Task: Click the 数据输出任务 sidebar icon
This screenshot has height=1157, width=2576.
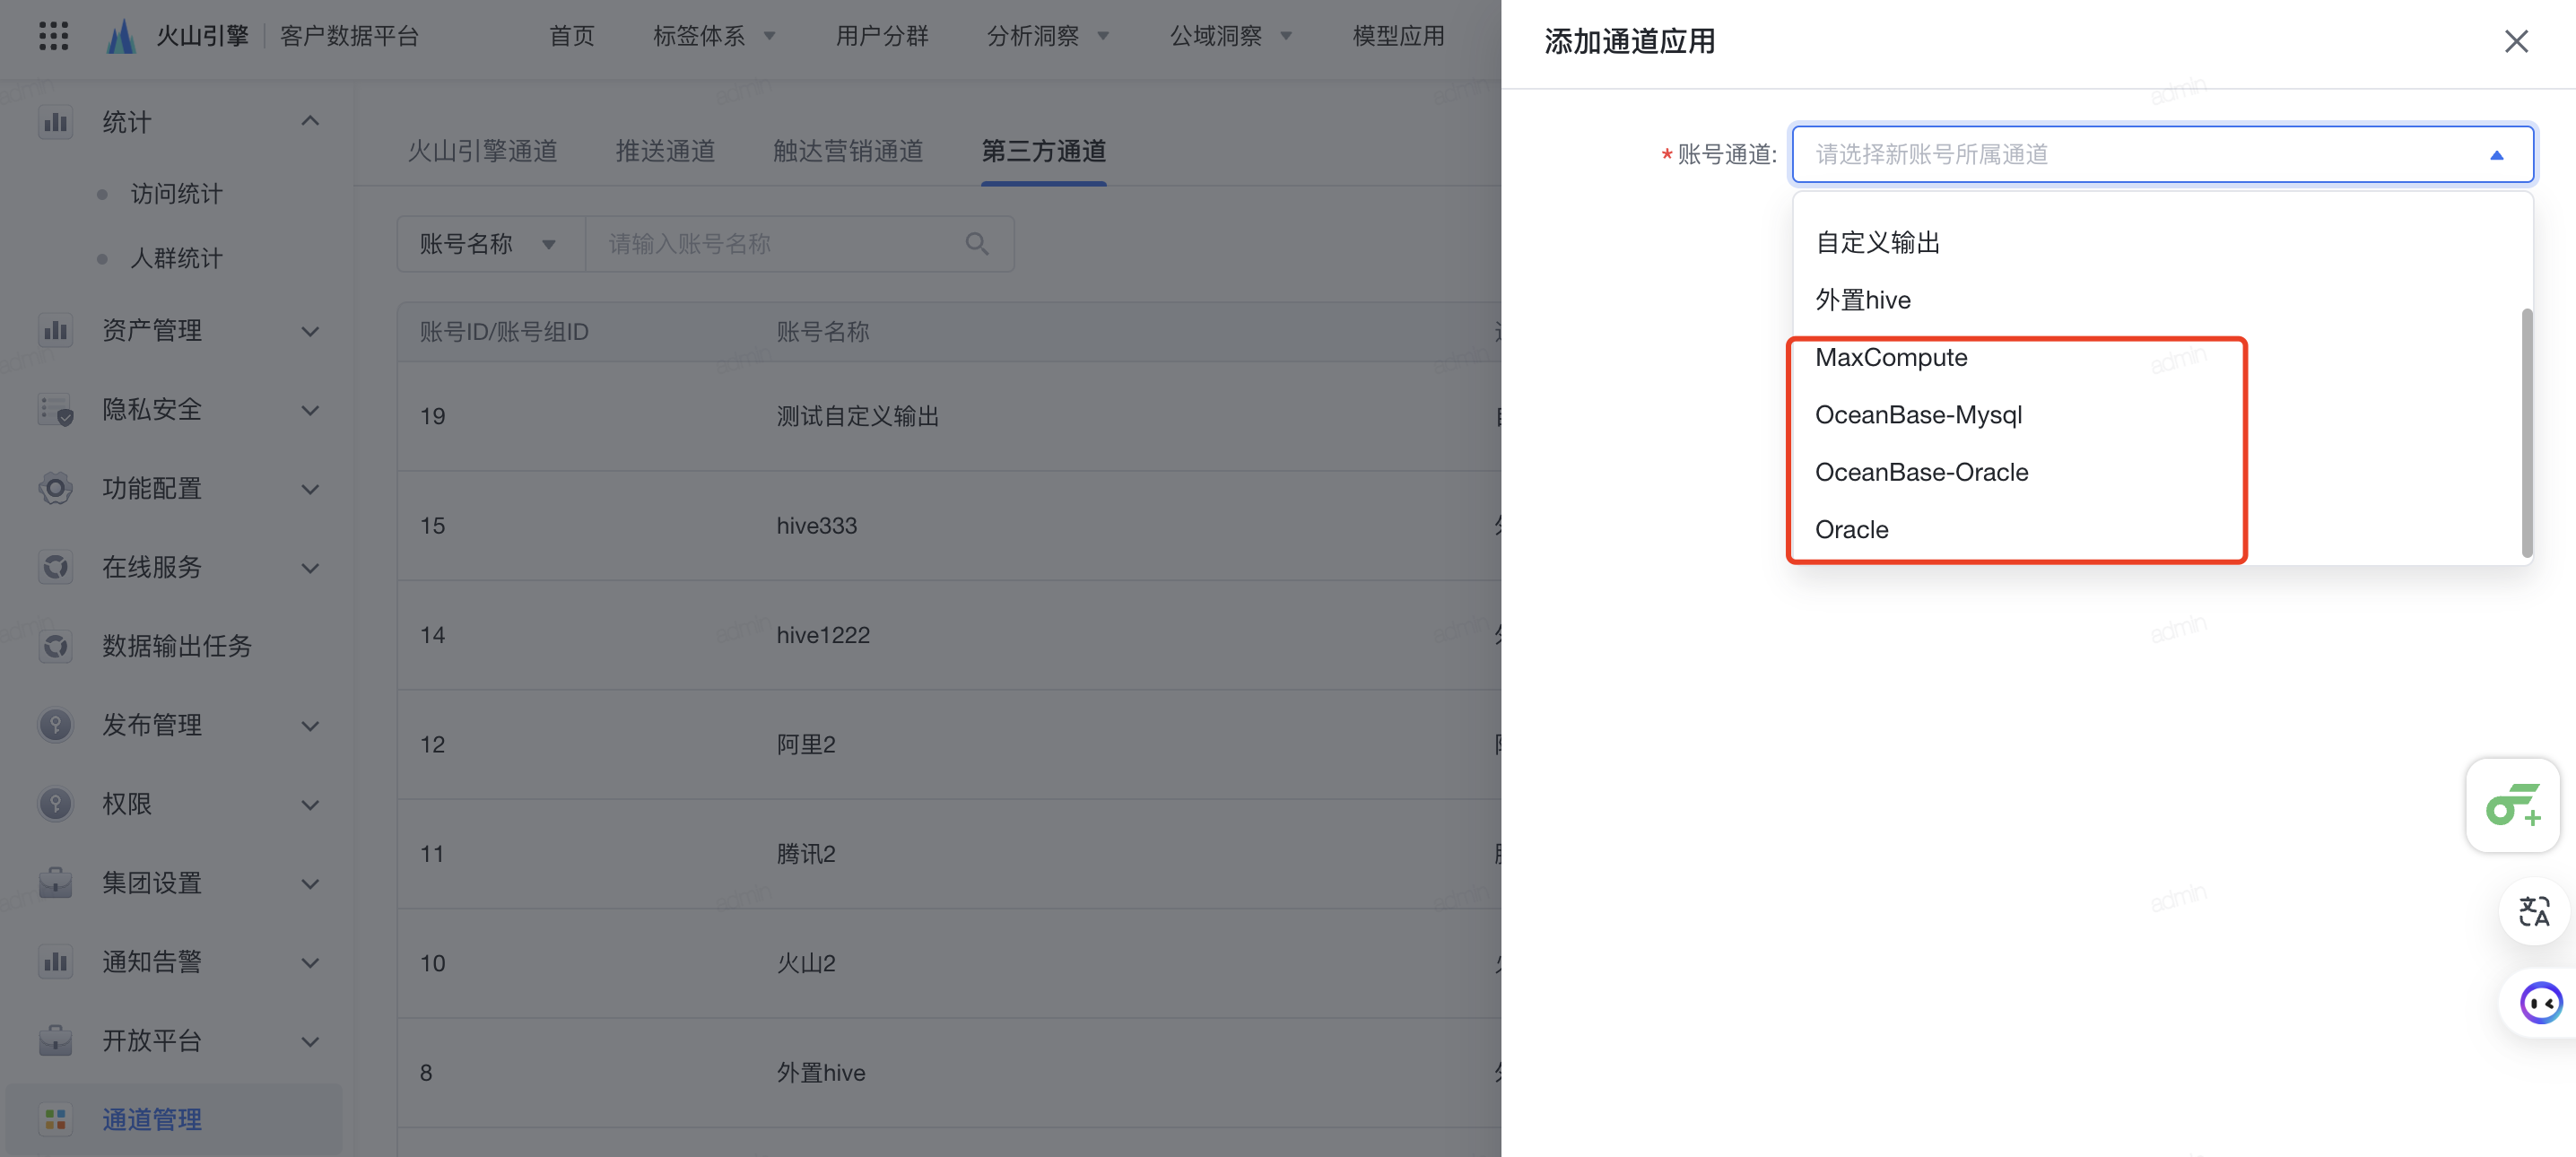Action: tap(55, 646)
